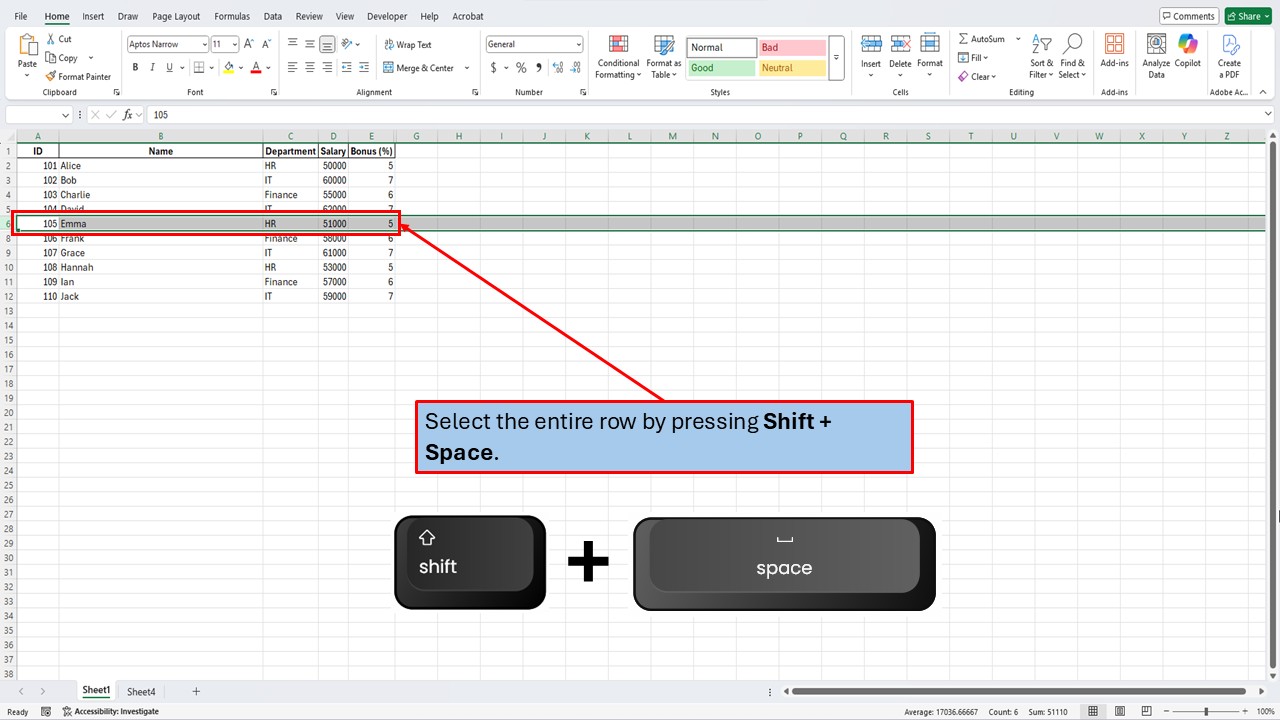The width and height of the screenshot is (1280, 720).
Task: Apply Percent Style formatting
Action: tap(520, 68)
